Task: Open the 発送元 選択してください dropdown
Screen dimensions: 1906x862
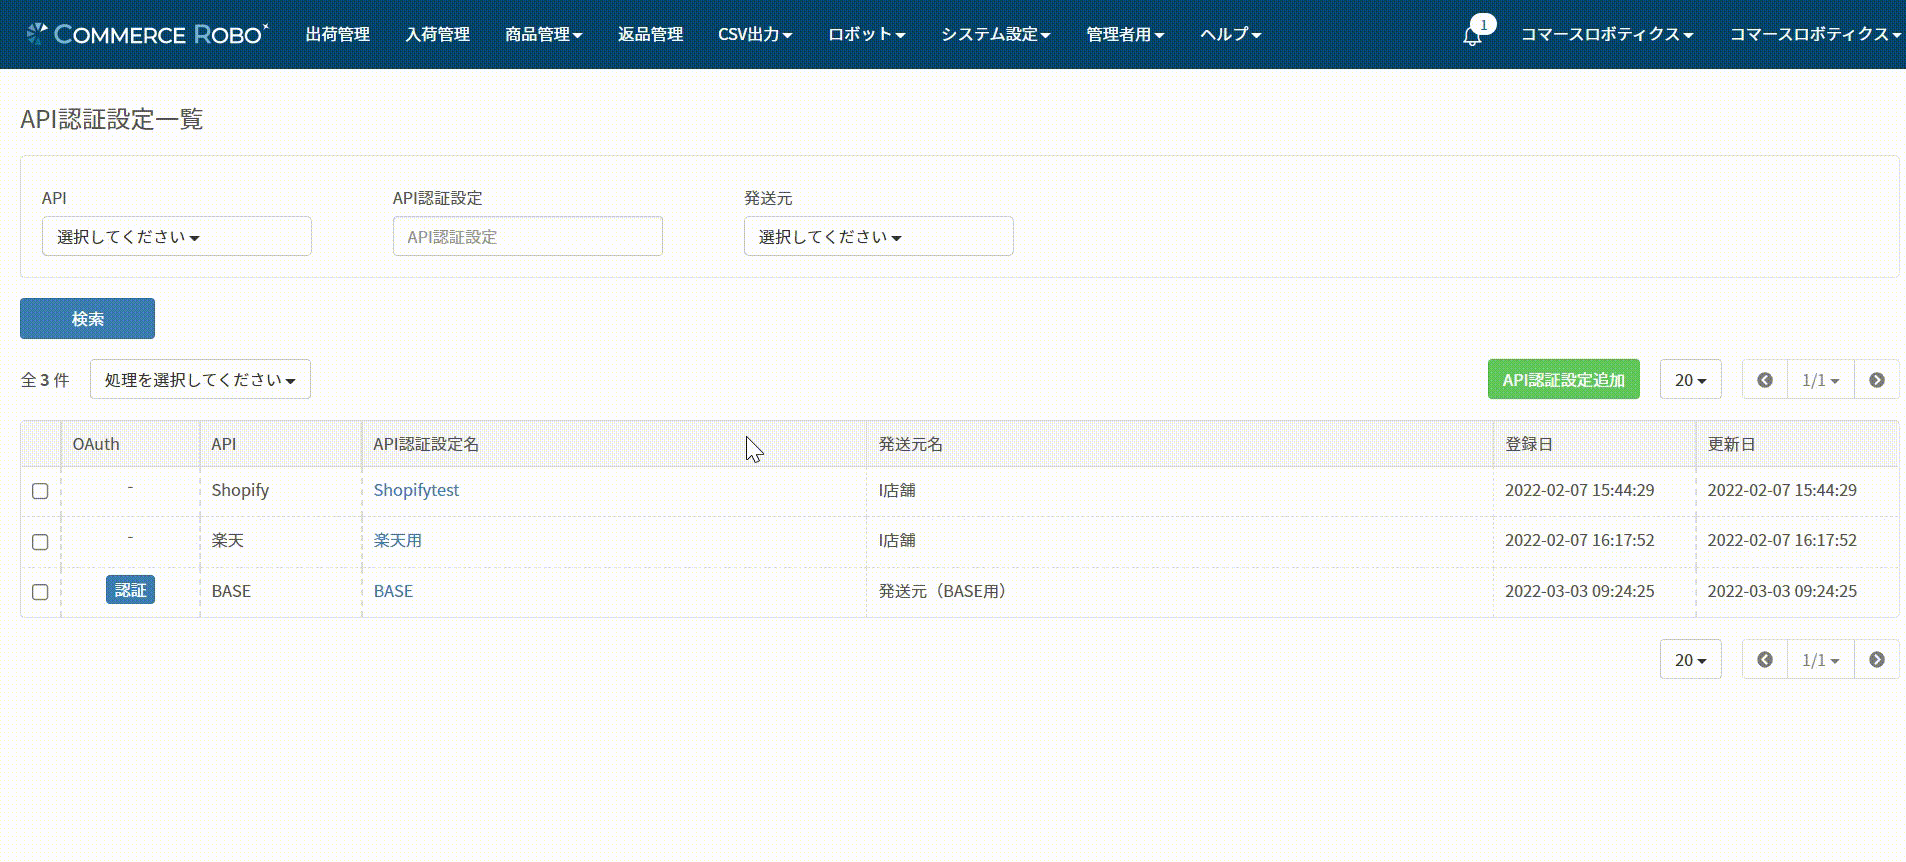Action: tap(878, 237)
